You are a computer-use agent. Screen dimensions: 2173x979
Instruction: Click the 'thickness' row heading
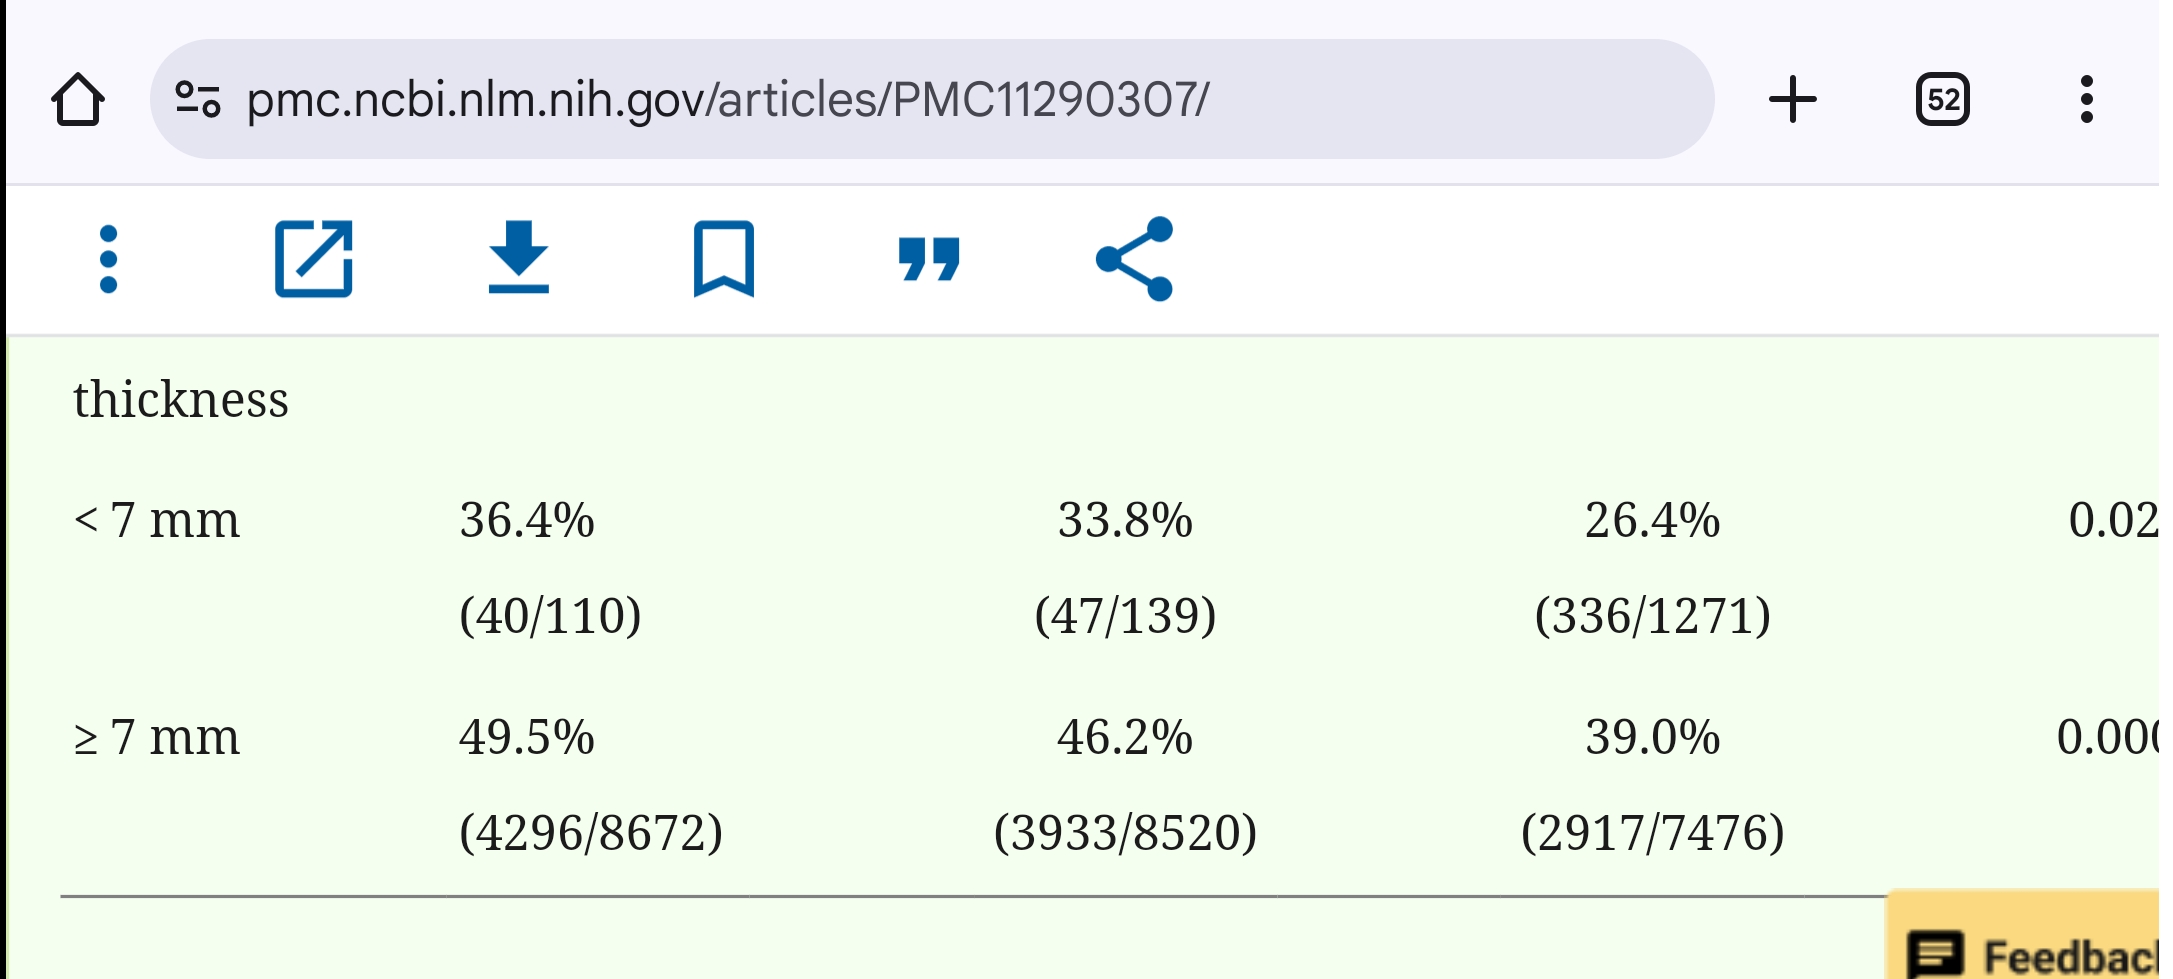tap(181, 400)
